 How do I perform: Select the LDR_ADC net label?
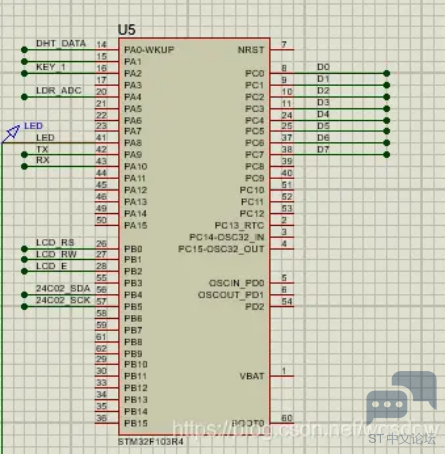click(x=59, y=90)
